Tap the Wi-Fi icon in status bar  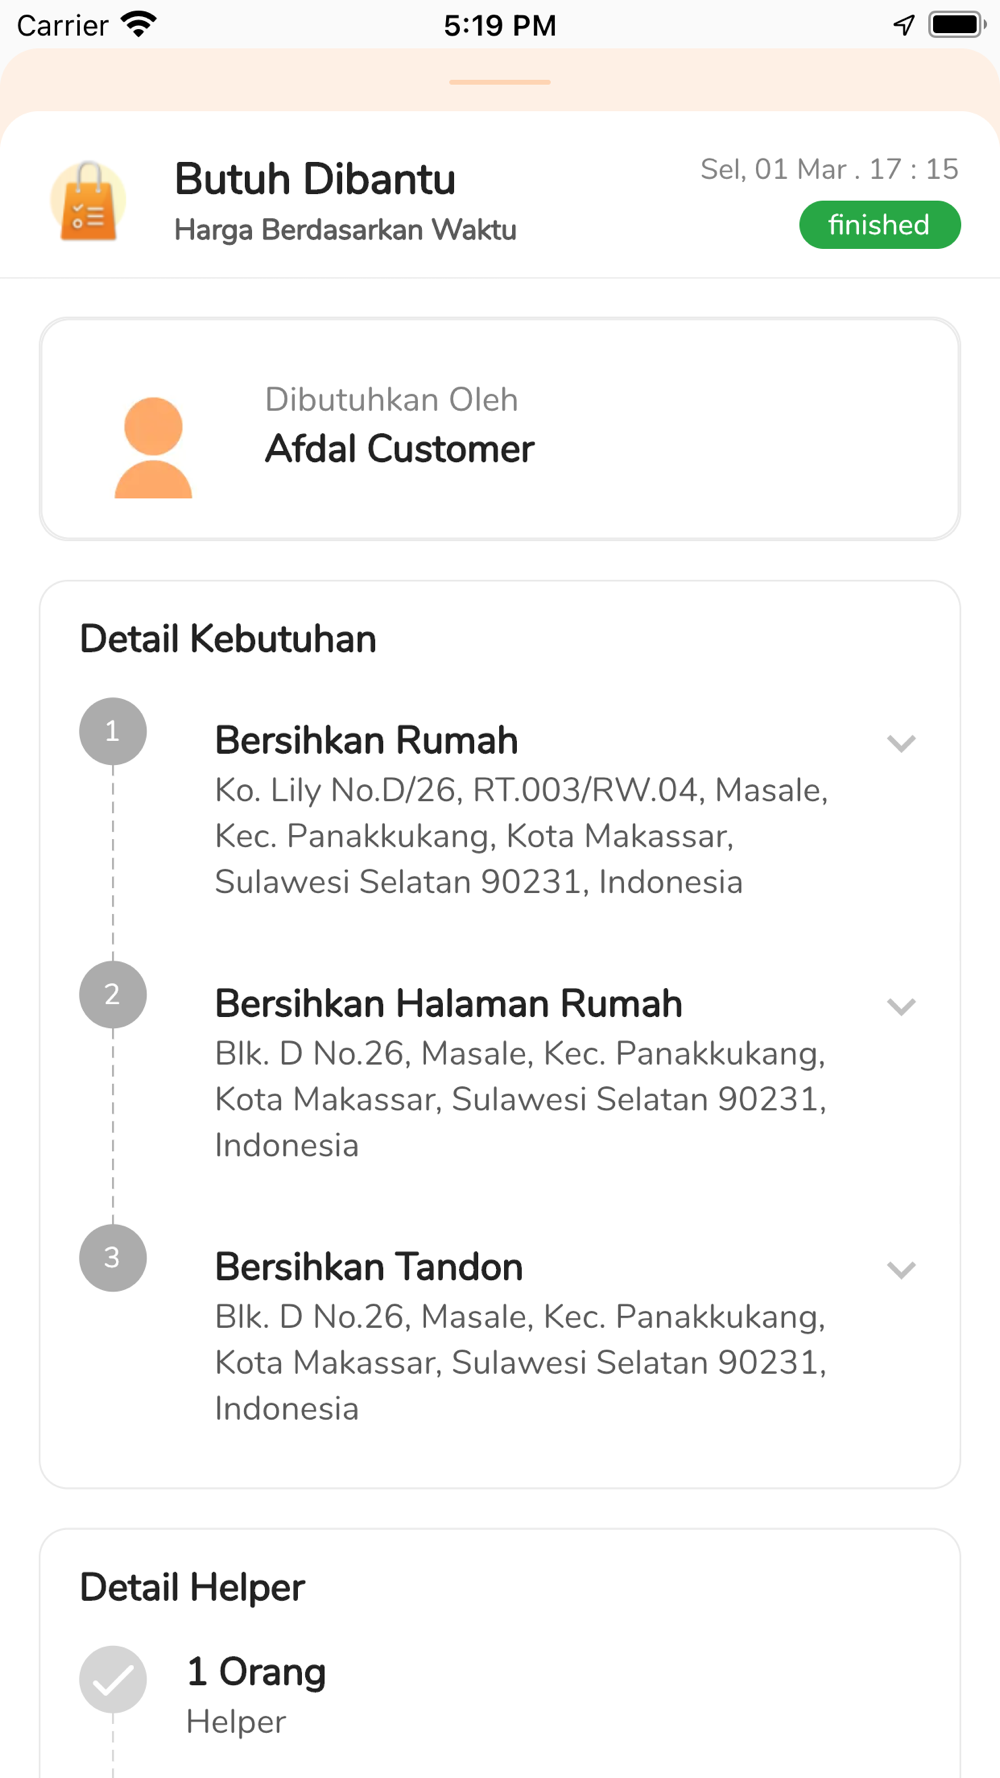click(139, 25)
